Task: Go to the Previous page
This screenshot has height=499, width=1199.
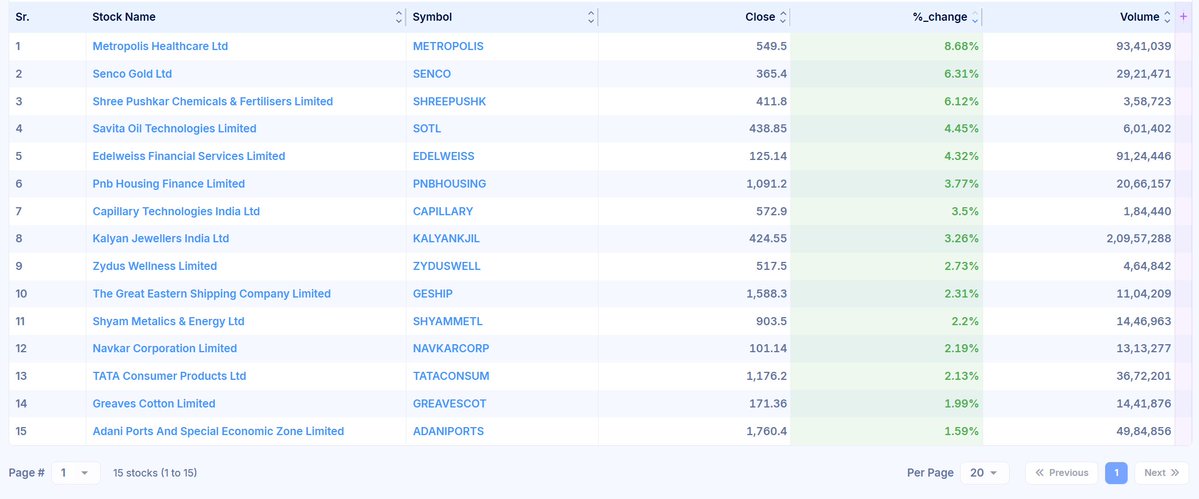Action: (x=1061, y=473)
